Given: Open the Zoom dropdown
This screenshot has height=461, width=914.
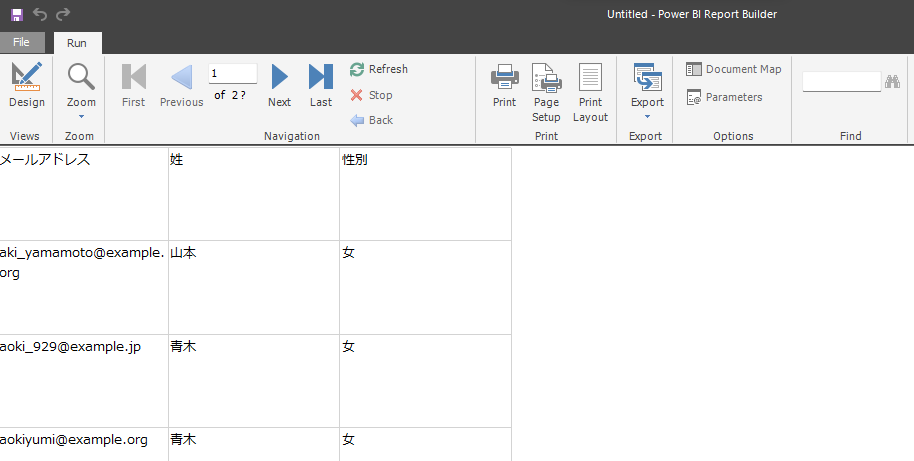Looking at the screenshot, I should tap(81, 88).
